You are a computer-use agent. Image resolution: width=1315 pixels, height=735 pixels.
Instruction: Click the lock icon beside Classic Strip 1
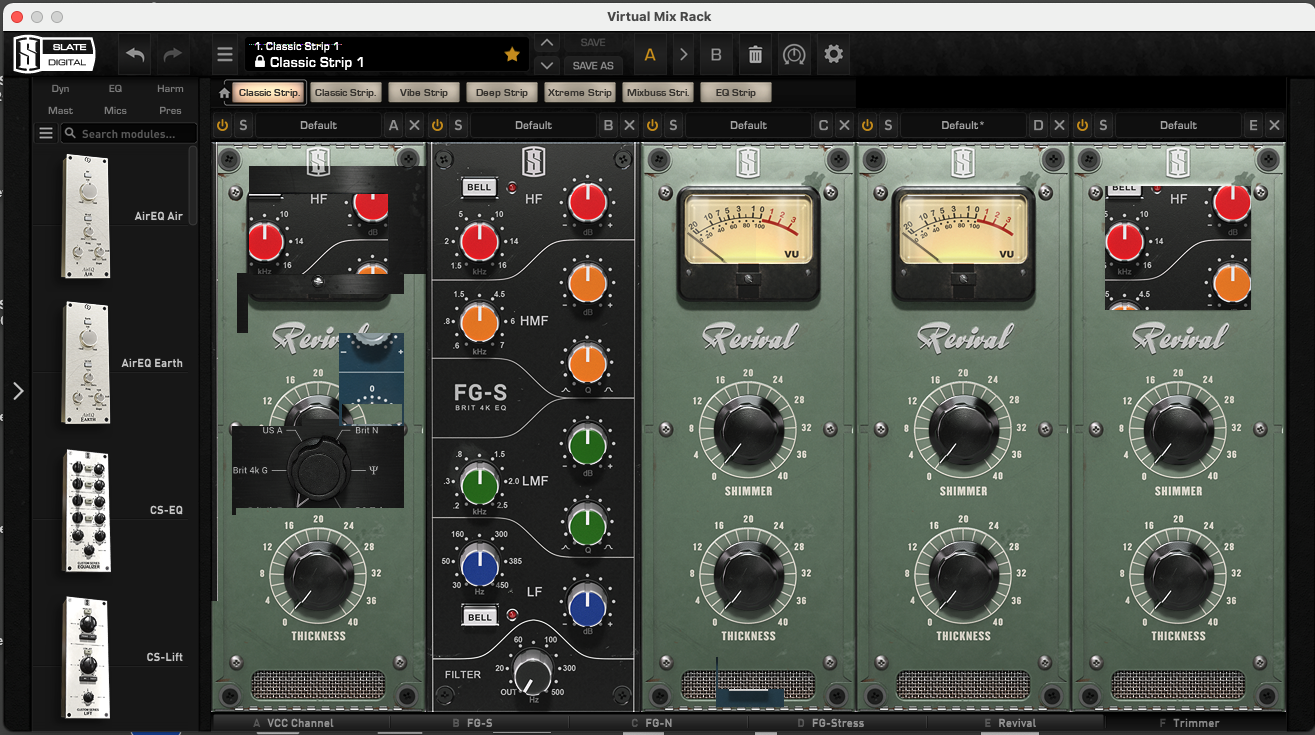click(259, 62)
